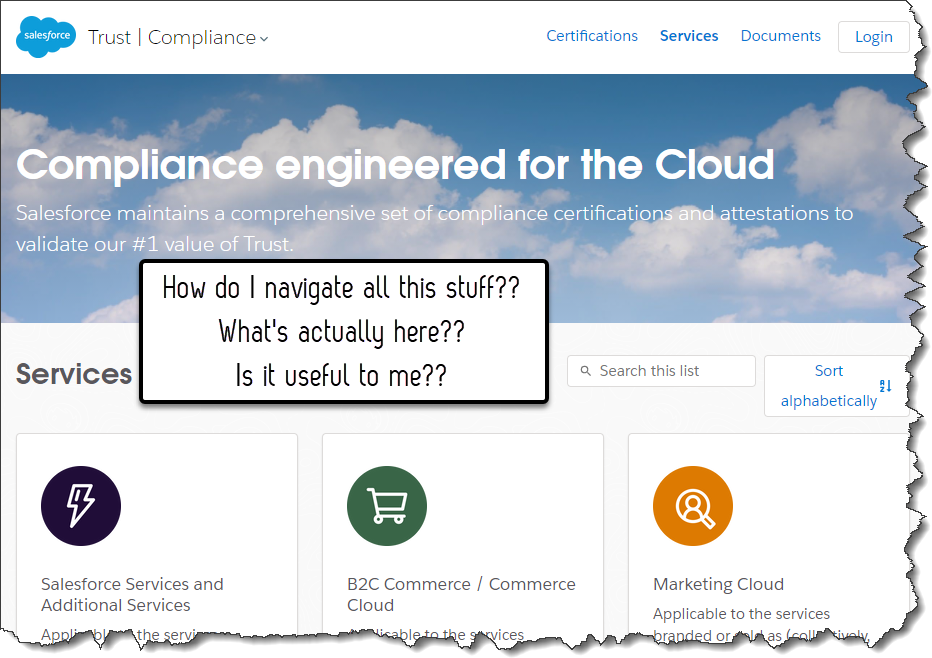The height and width of the screenshot is (658, 932).
Task: Click 'Applicable to the services' under Marketing Cloud
Action: [741, 613]
